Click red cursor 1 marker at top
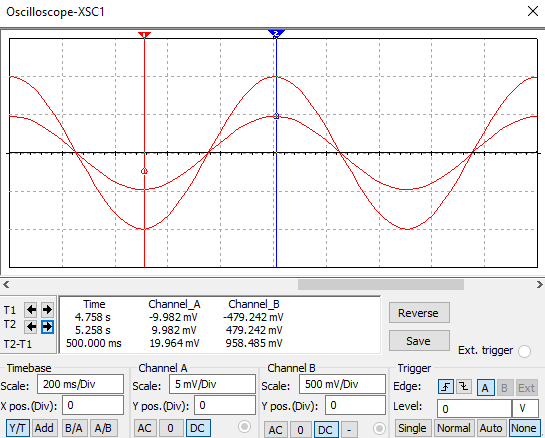The height and width of the screenshot is (438, 545). pyautogui.click(x=144, y=35)
